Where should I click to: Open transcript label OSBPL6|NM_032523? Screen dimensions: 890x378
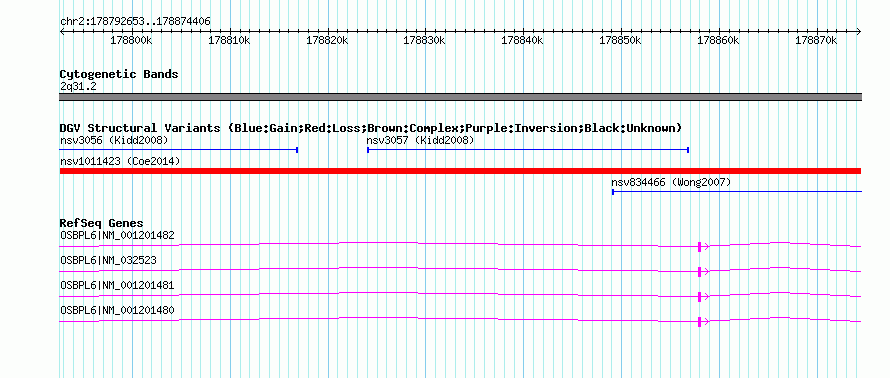click(x=108, y=261)
